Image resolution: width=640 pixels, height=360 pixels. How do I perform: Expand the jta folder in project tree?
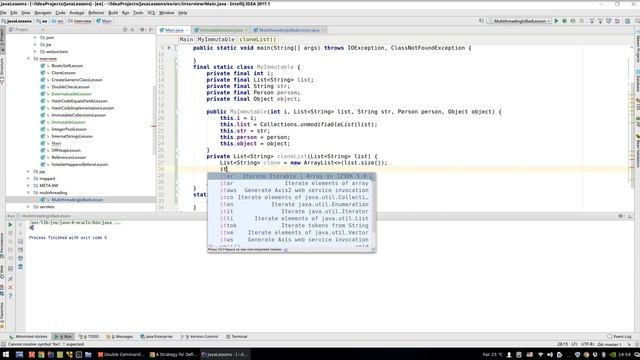pyautogui.click(x=35, y=44)
